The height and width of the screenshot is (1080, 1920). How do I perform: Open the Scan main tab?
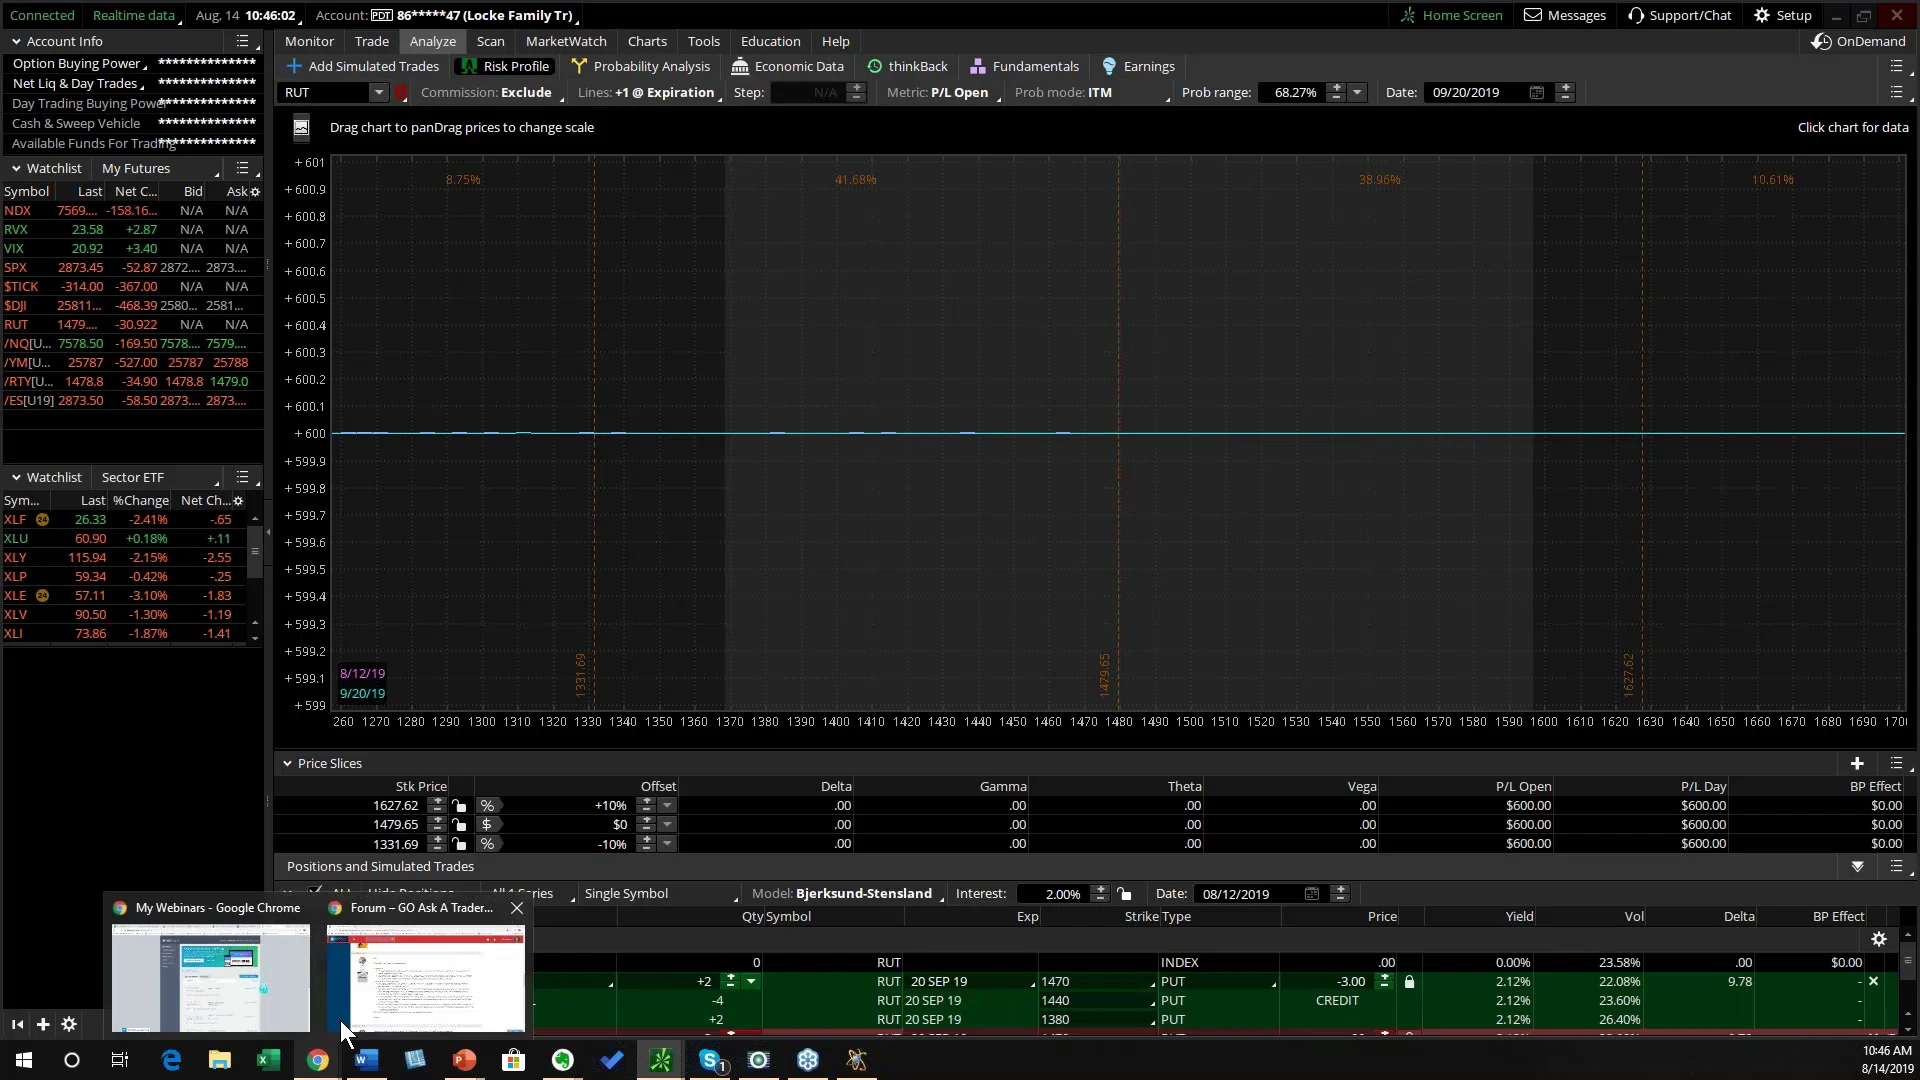tap(490, 41)
